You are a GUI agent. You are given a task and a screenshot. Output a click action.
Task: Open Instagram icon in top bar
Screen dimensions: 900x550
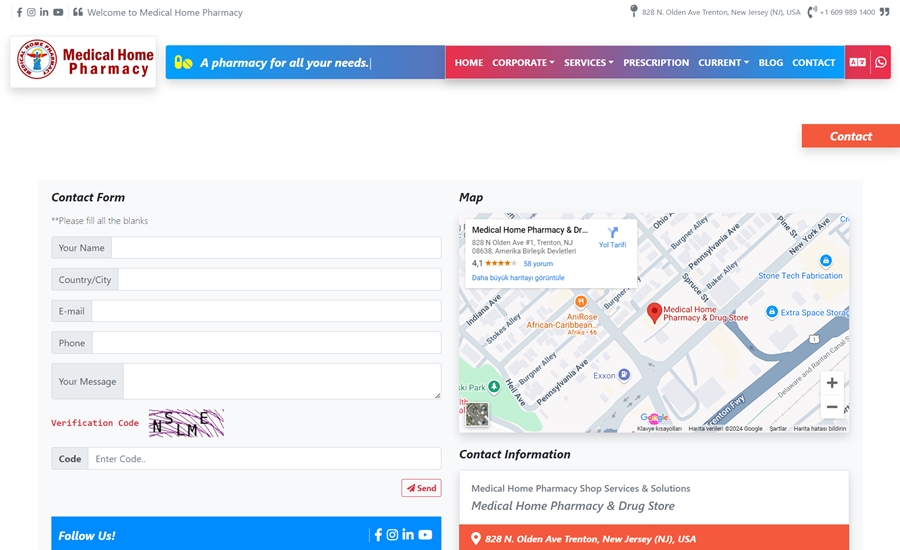[32, 12]
